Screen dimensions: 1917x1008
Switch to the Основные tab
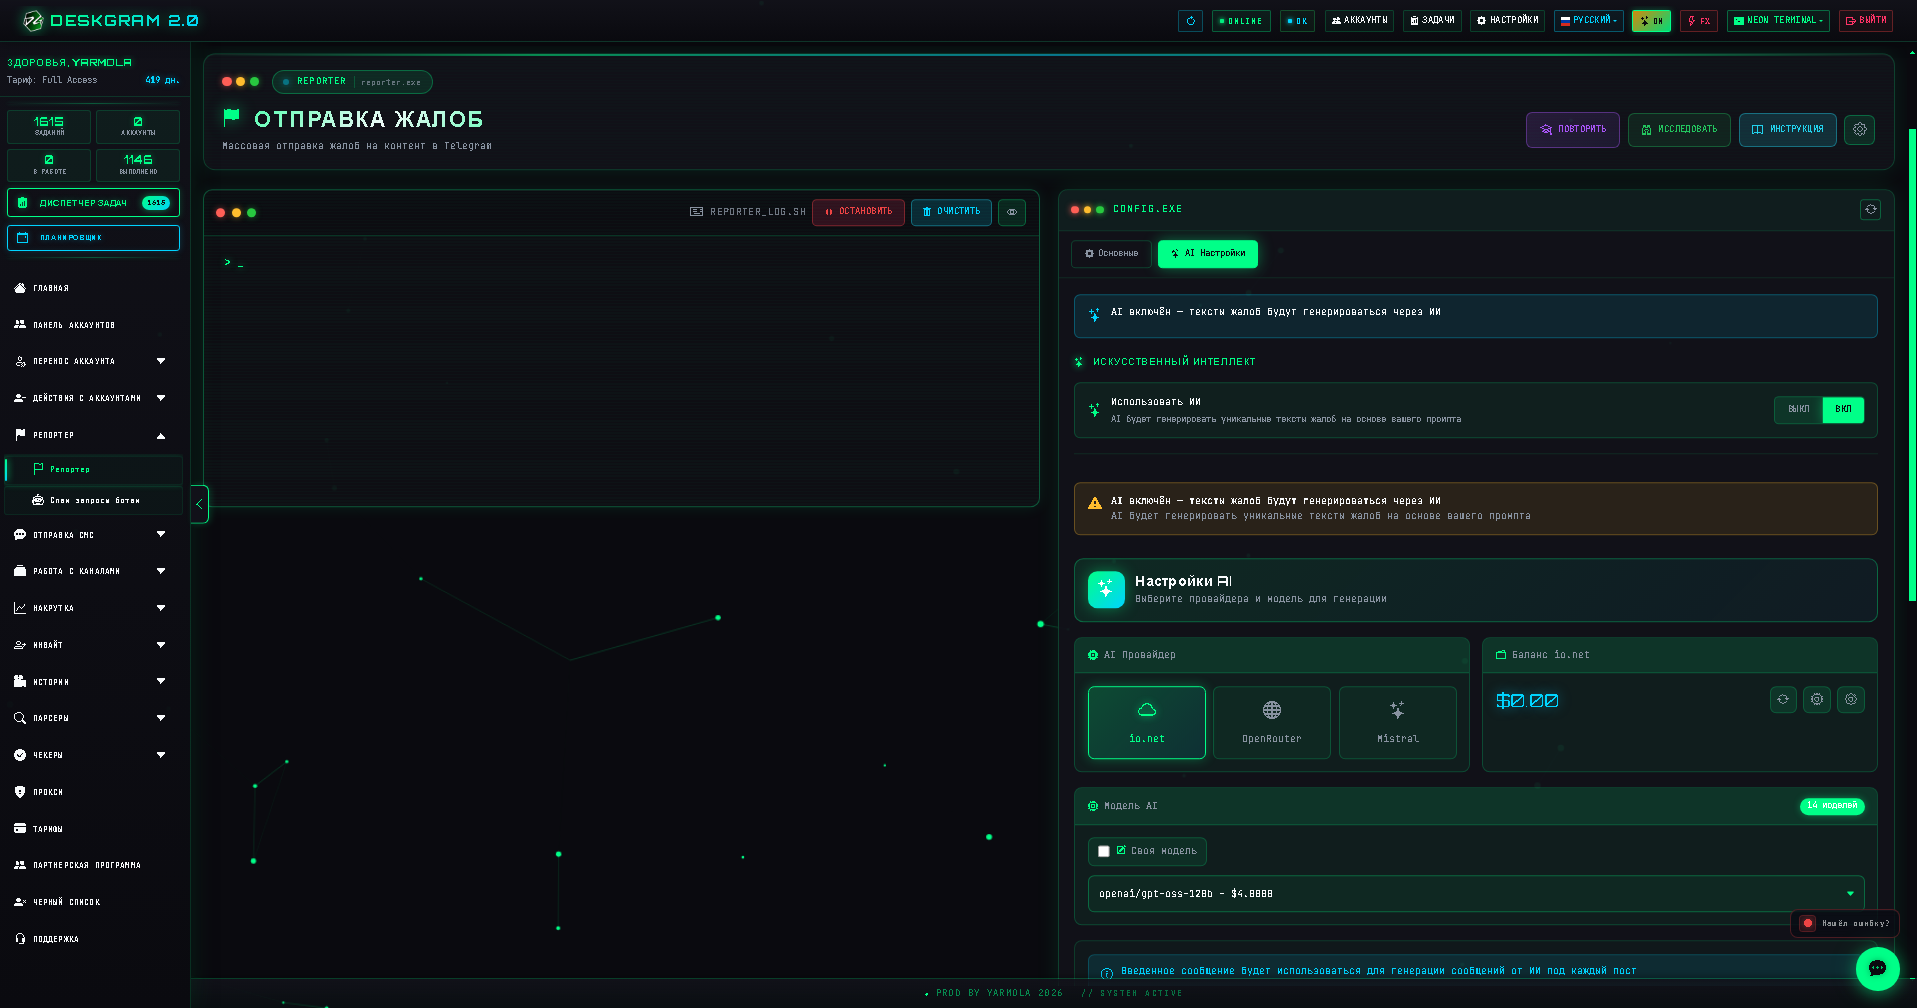click(1111, 254)
